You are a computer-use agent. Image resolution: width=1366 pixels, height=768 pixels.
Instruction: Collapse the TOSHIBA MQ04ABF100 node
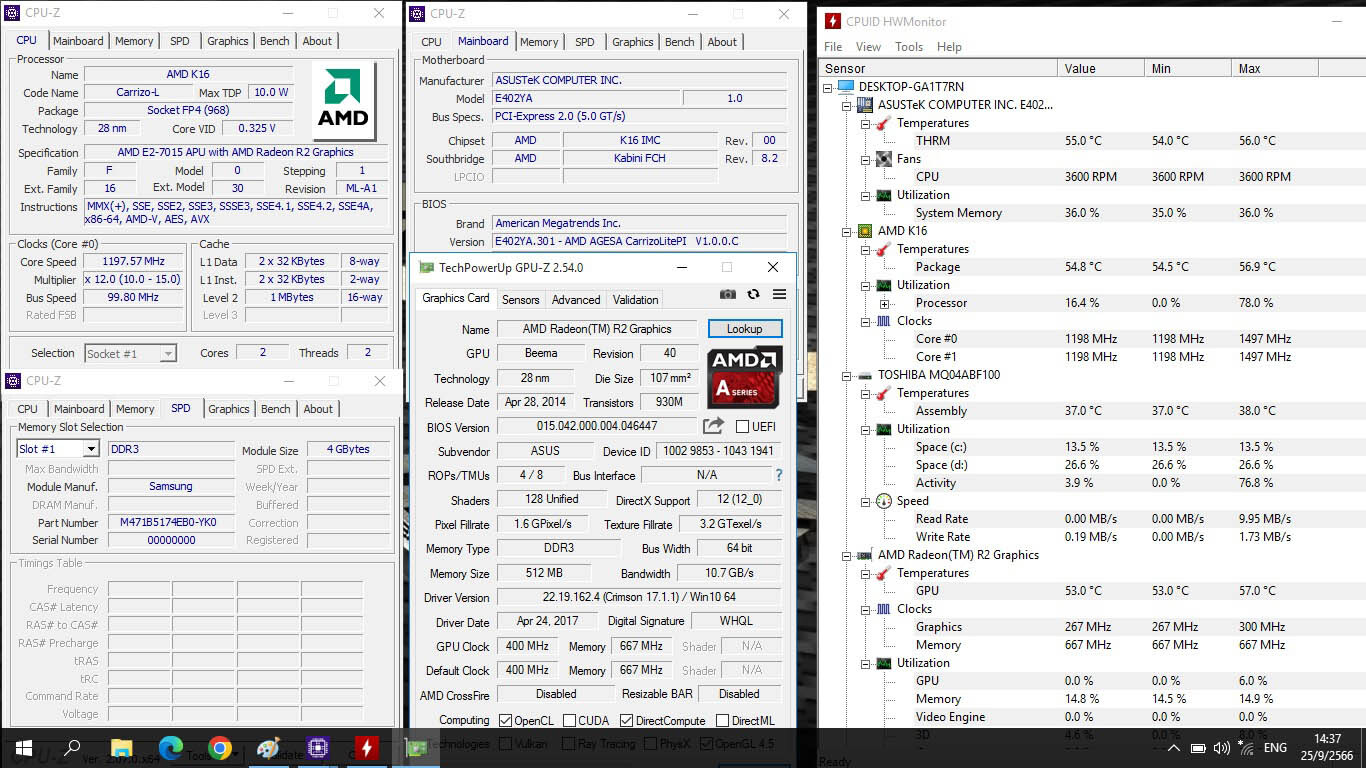tap(847, 375)
